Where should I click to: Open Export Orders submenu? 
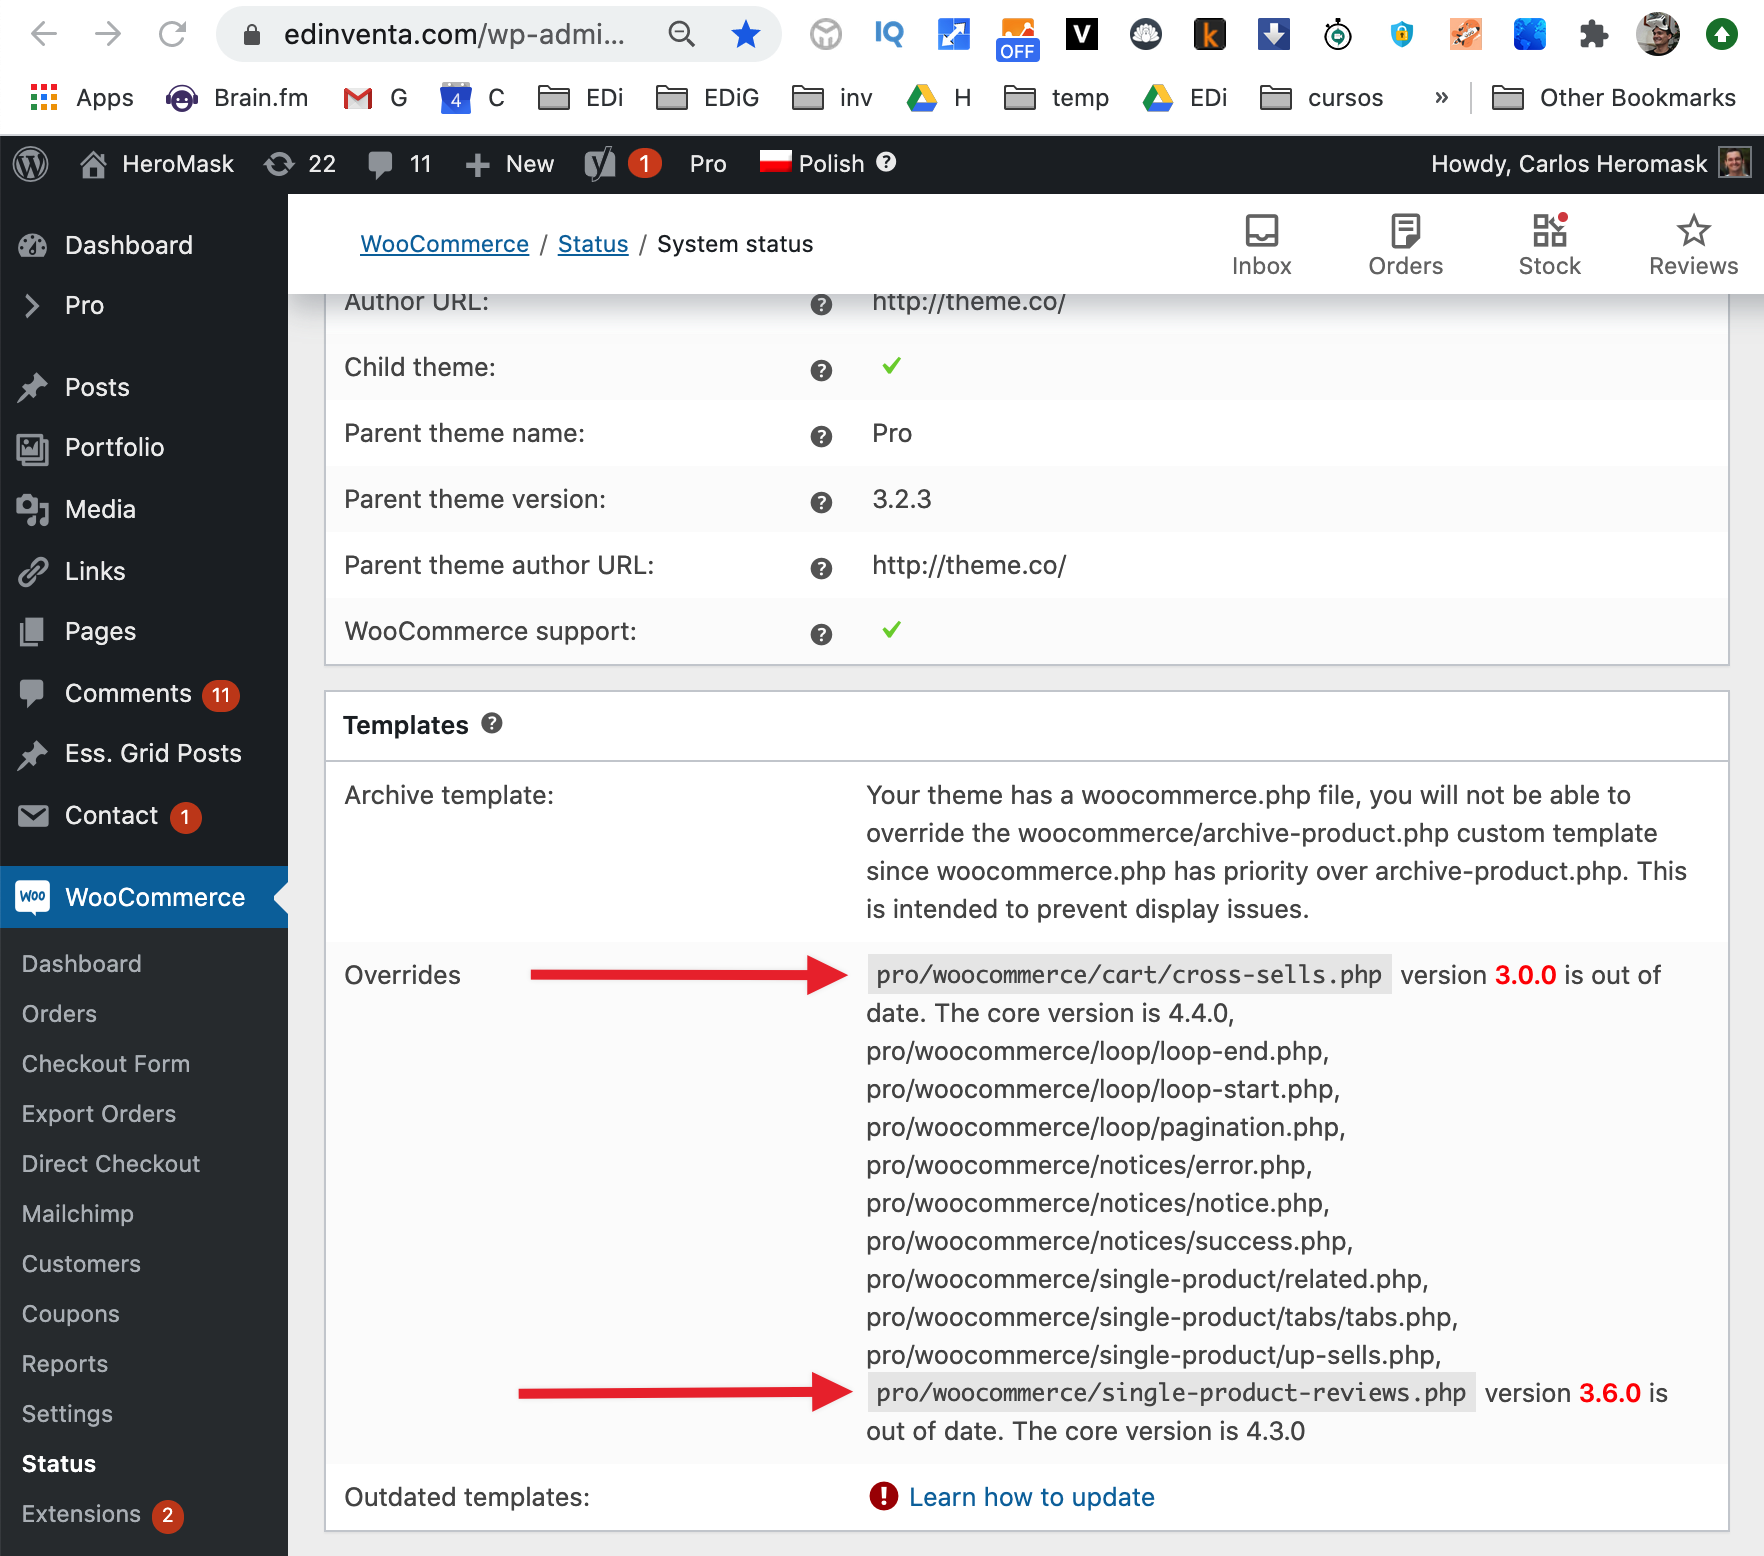pos(99,1113)
